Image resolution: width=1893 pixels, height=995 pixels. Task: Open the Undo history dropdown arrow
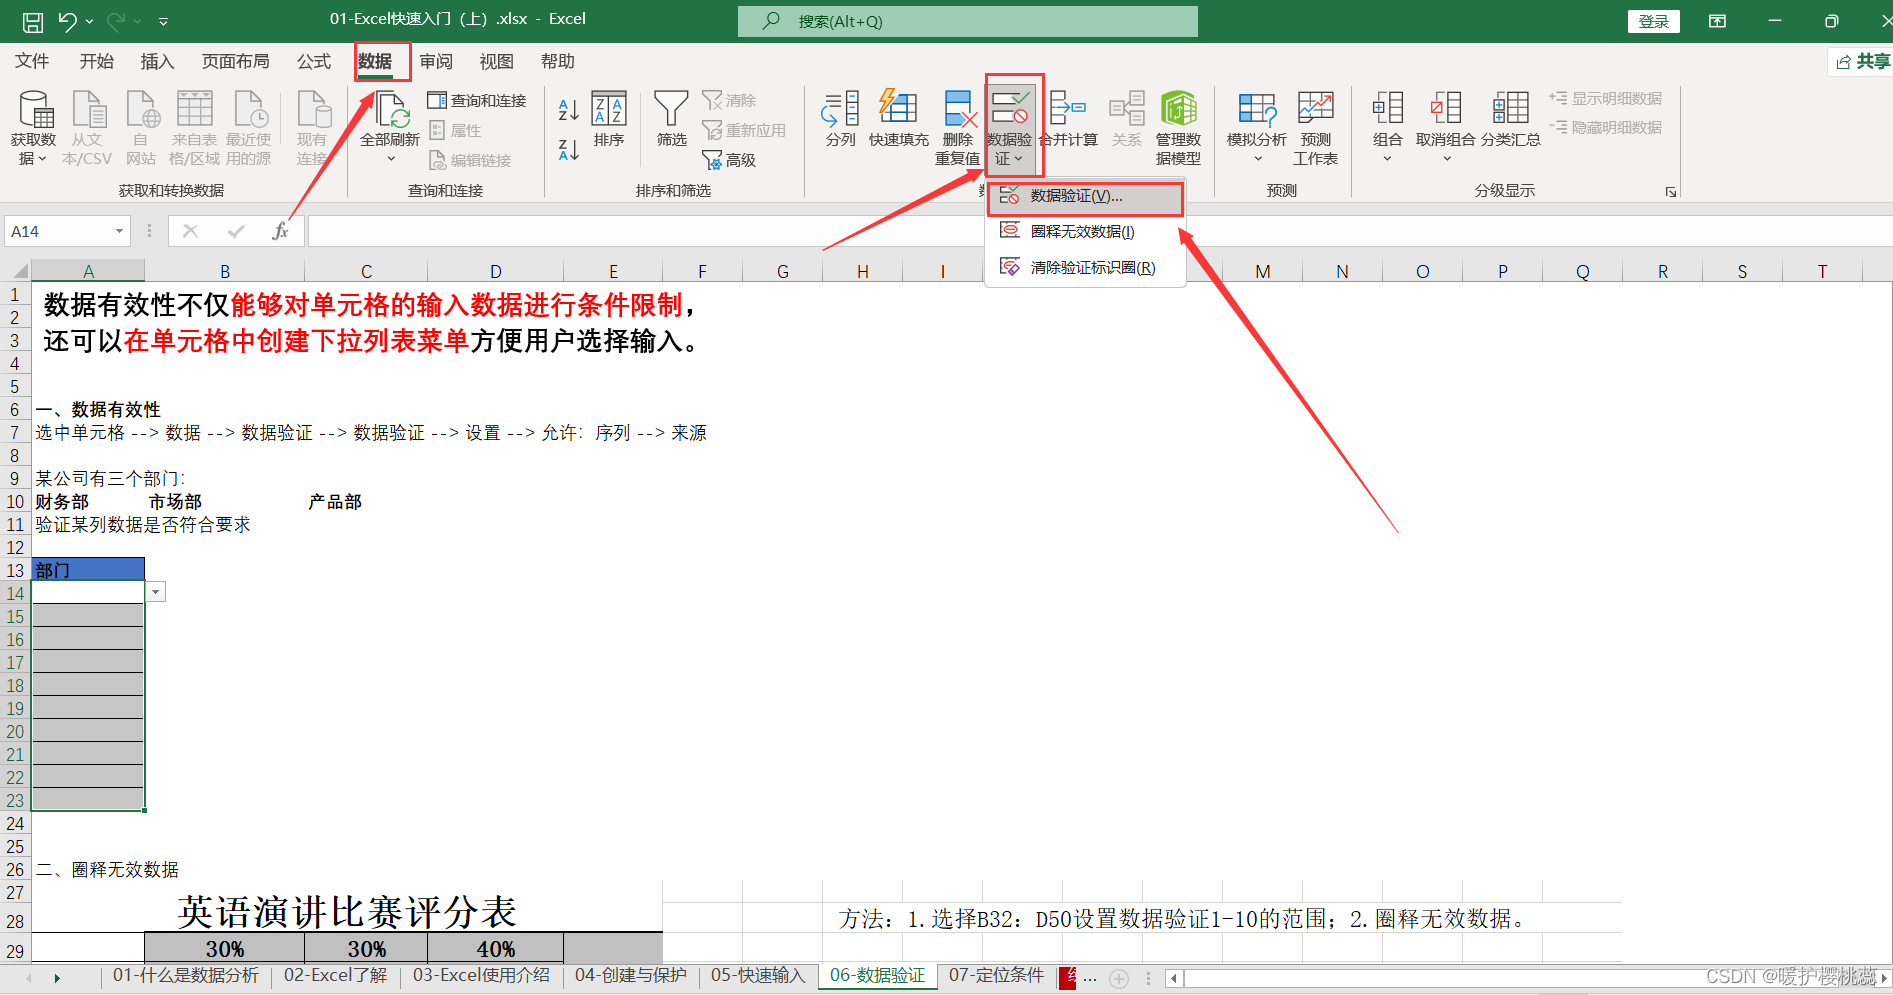90,21
